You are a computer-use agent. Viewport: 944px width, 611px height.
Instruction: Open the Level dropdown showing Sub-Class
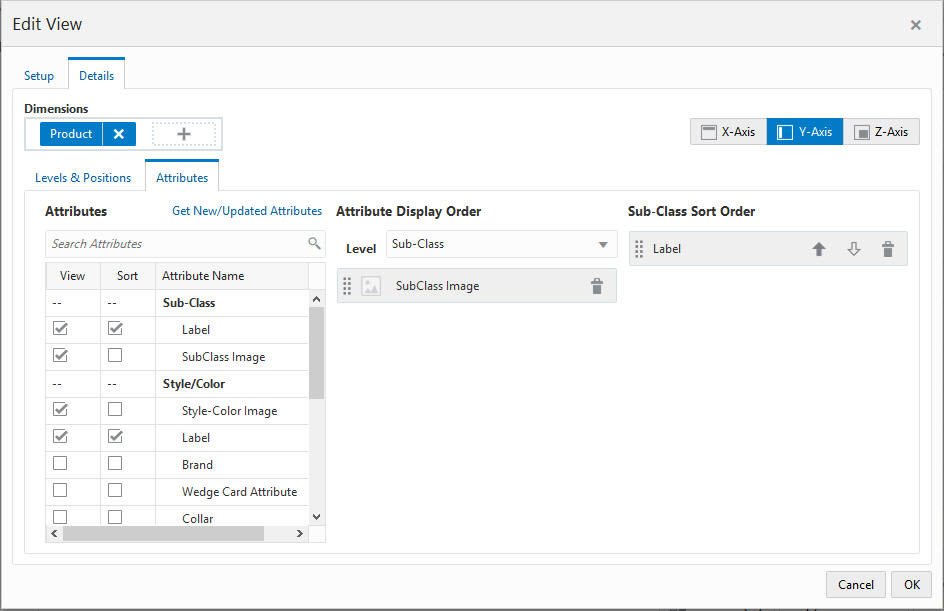(x=500, y=244)
